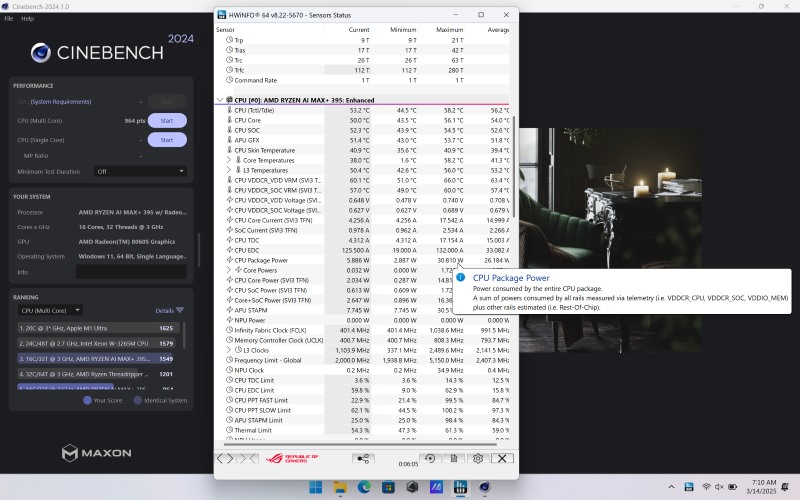Close sensors with bottom X button
Screen dimensions: 800x500
click(502, 458)
